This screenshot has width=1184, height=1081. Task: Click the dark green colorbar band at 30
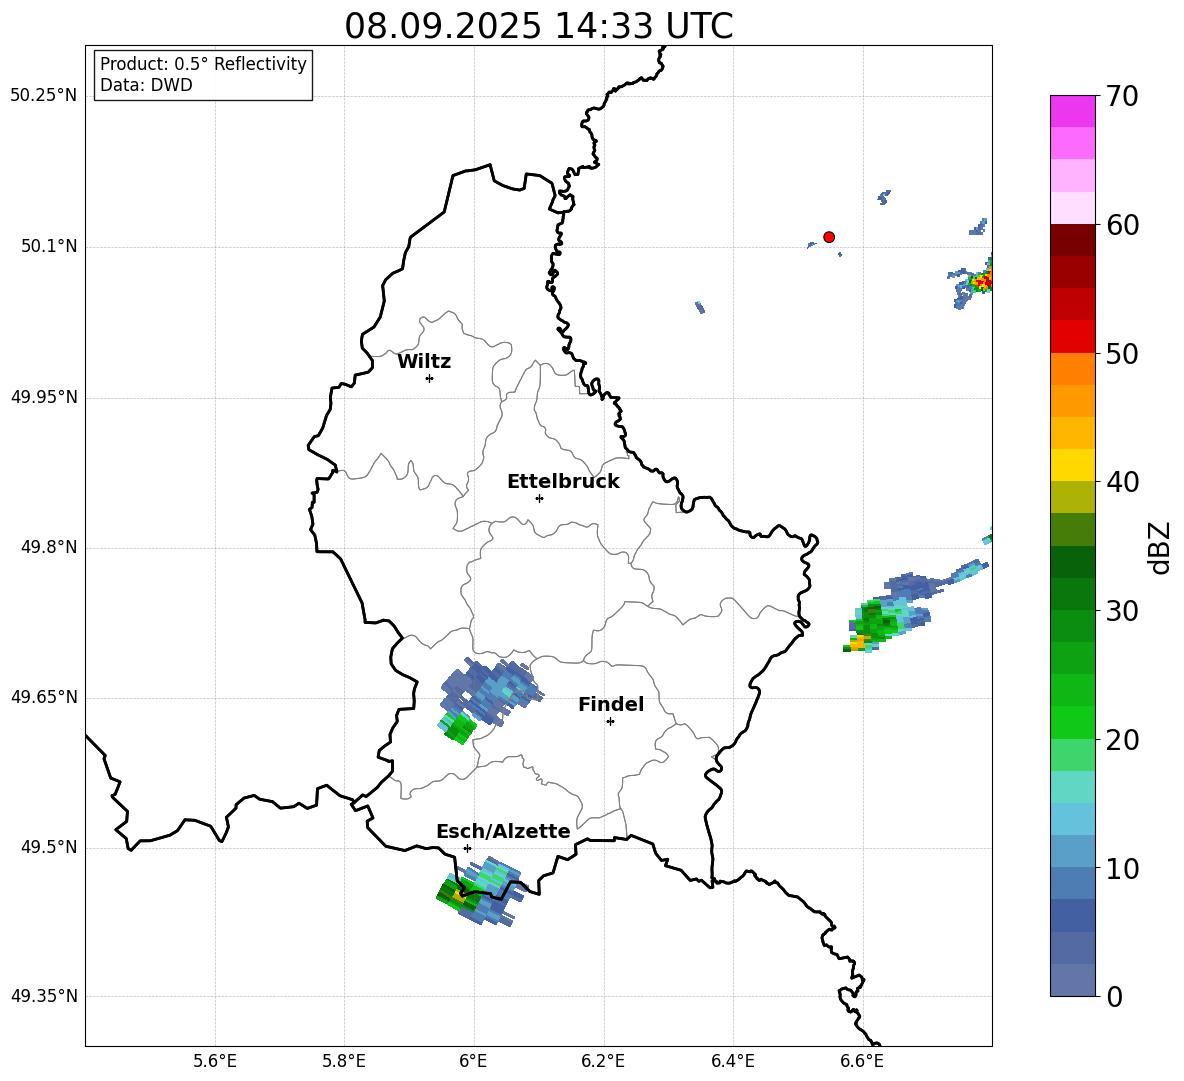(1072, 594)
